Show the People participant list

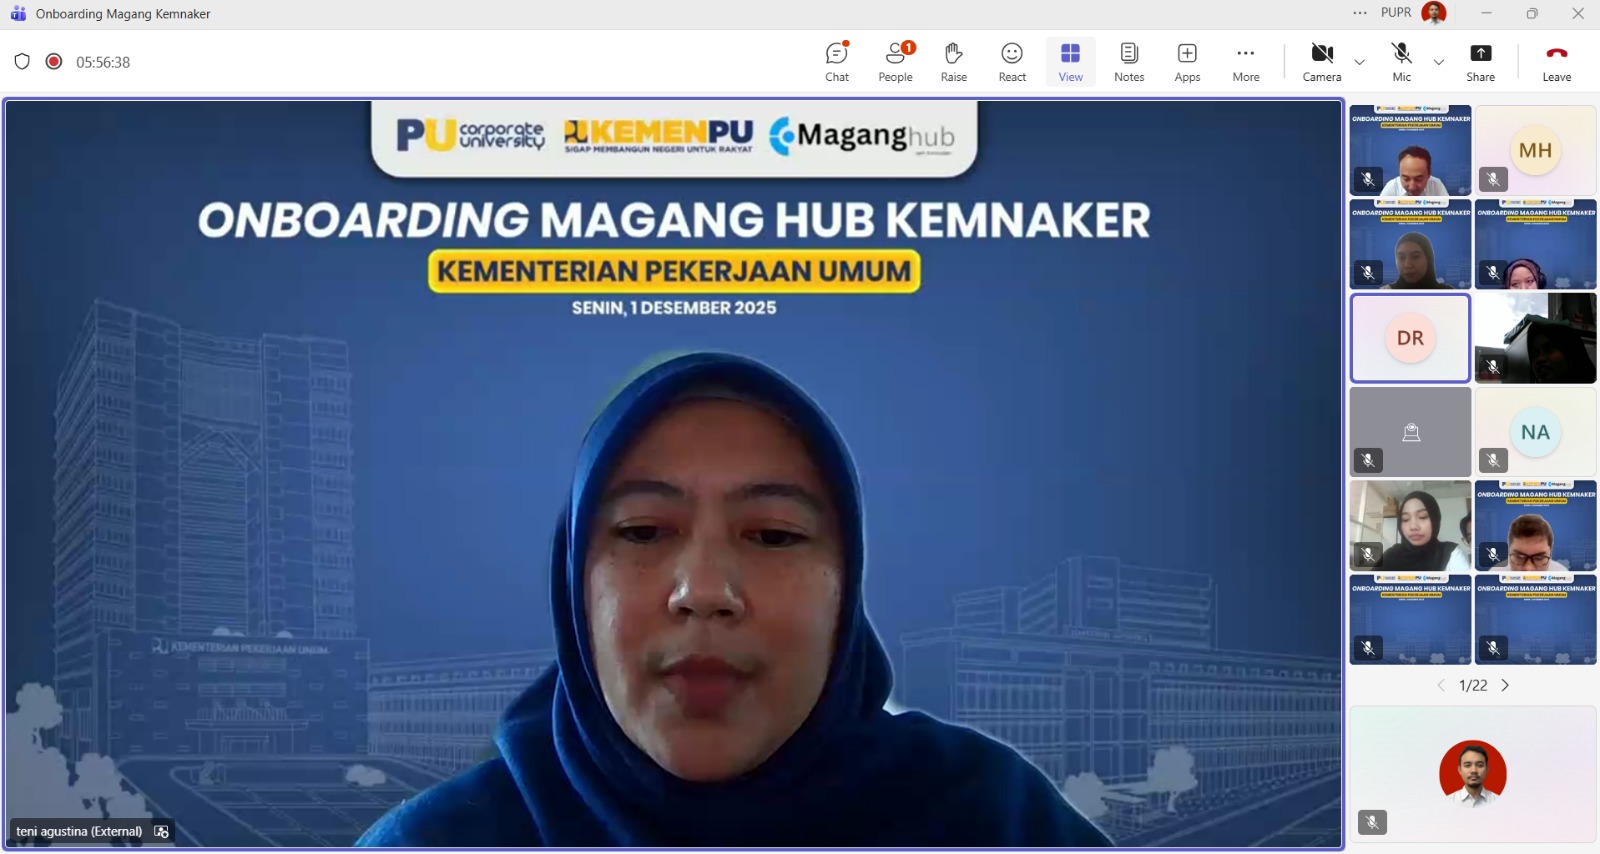click(895, 62)
